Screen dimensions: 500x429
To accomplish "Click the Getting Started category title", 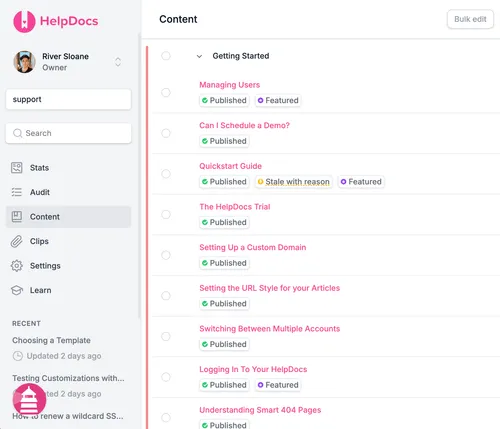I will coord(241,56).
